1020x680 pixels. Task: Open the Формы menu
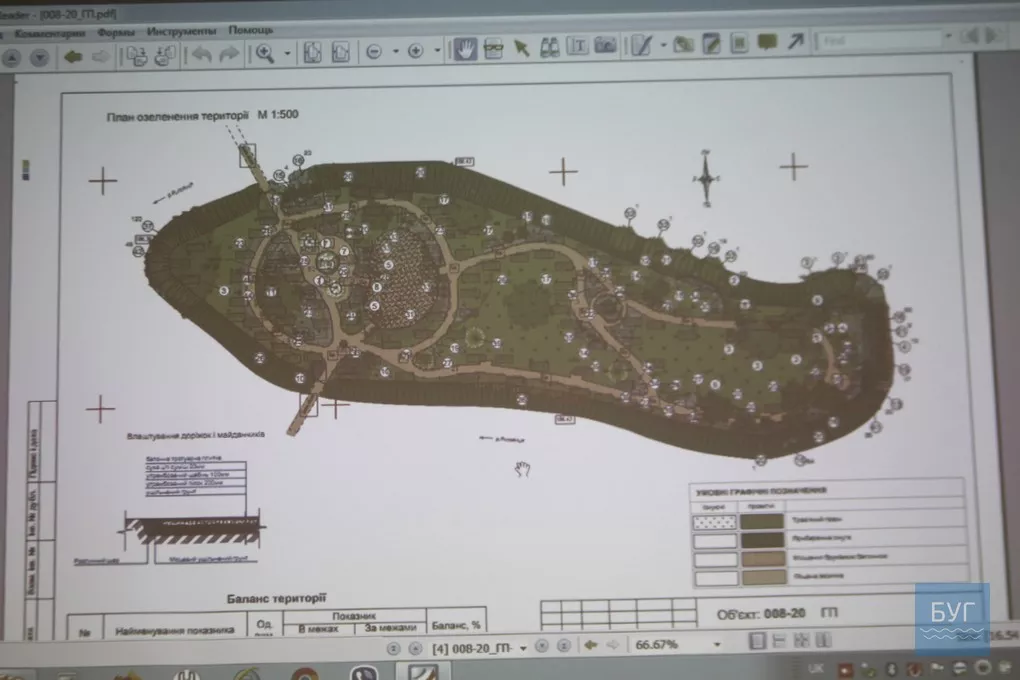[x=117, y=32]
